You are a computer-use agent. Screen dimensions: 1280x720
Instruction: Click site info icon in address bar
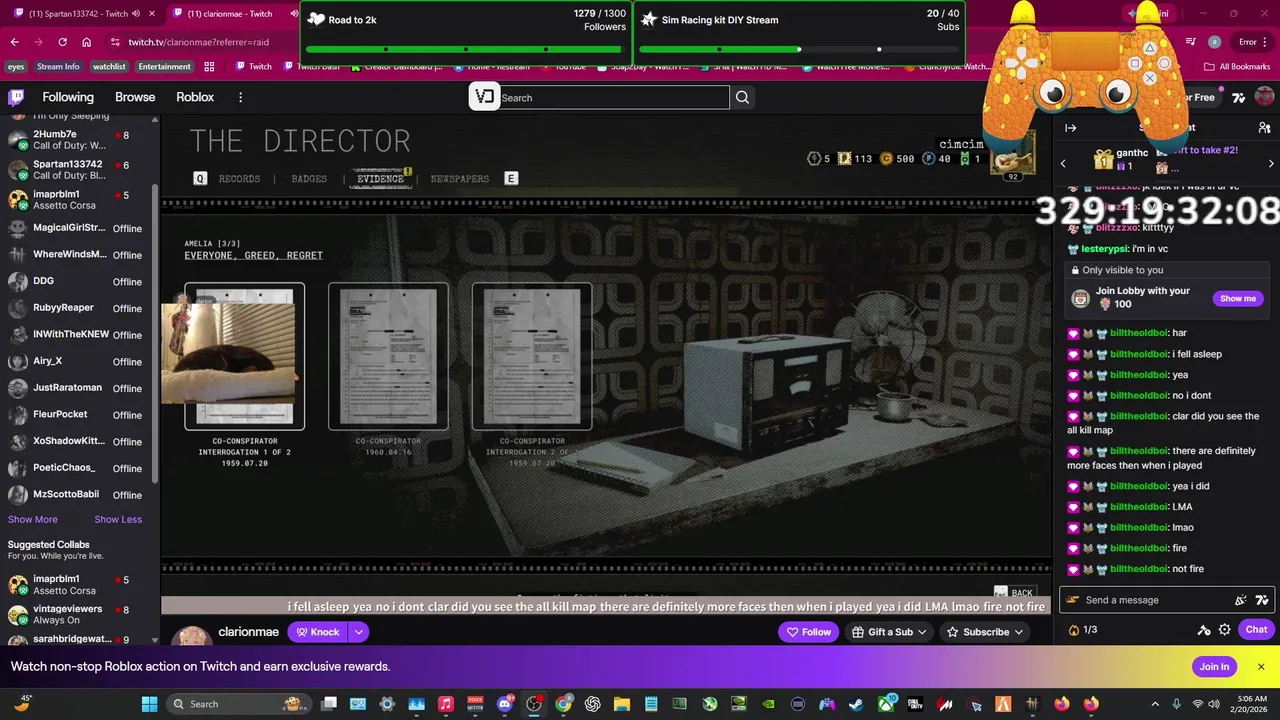115,42
